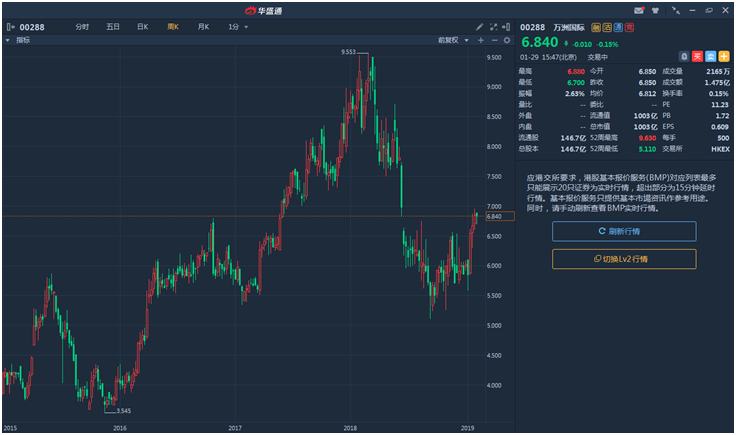Click the PE value 11.23

(x=720, y=105)
